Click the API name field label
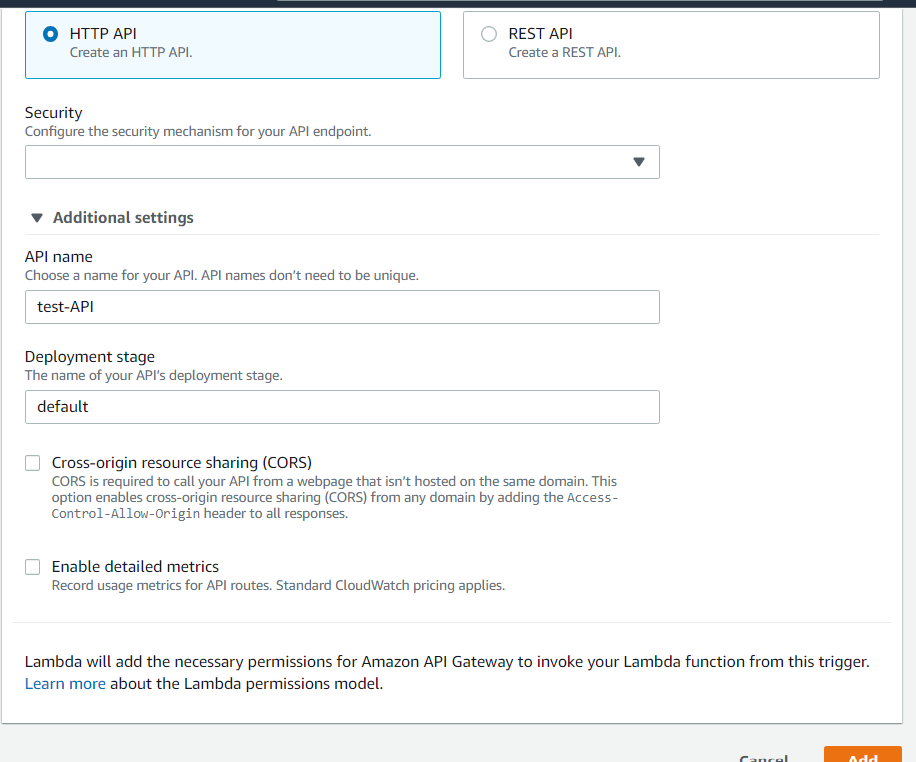The width and height of the screenshot is (916, 762). click(59, 257)
